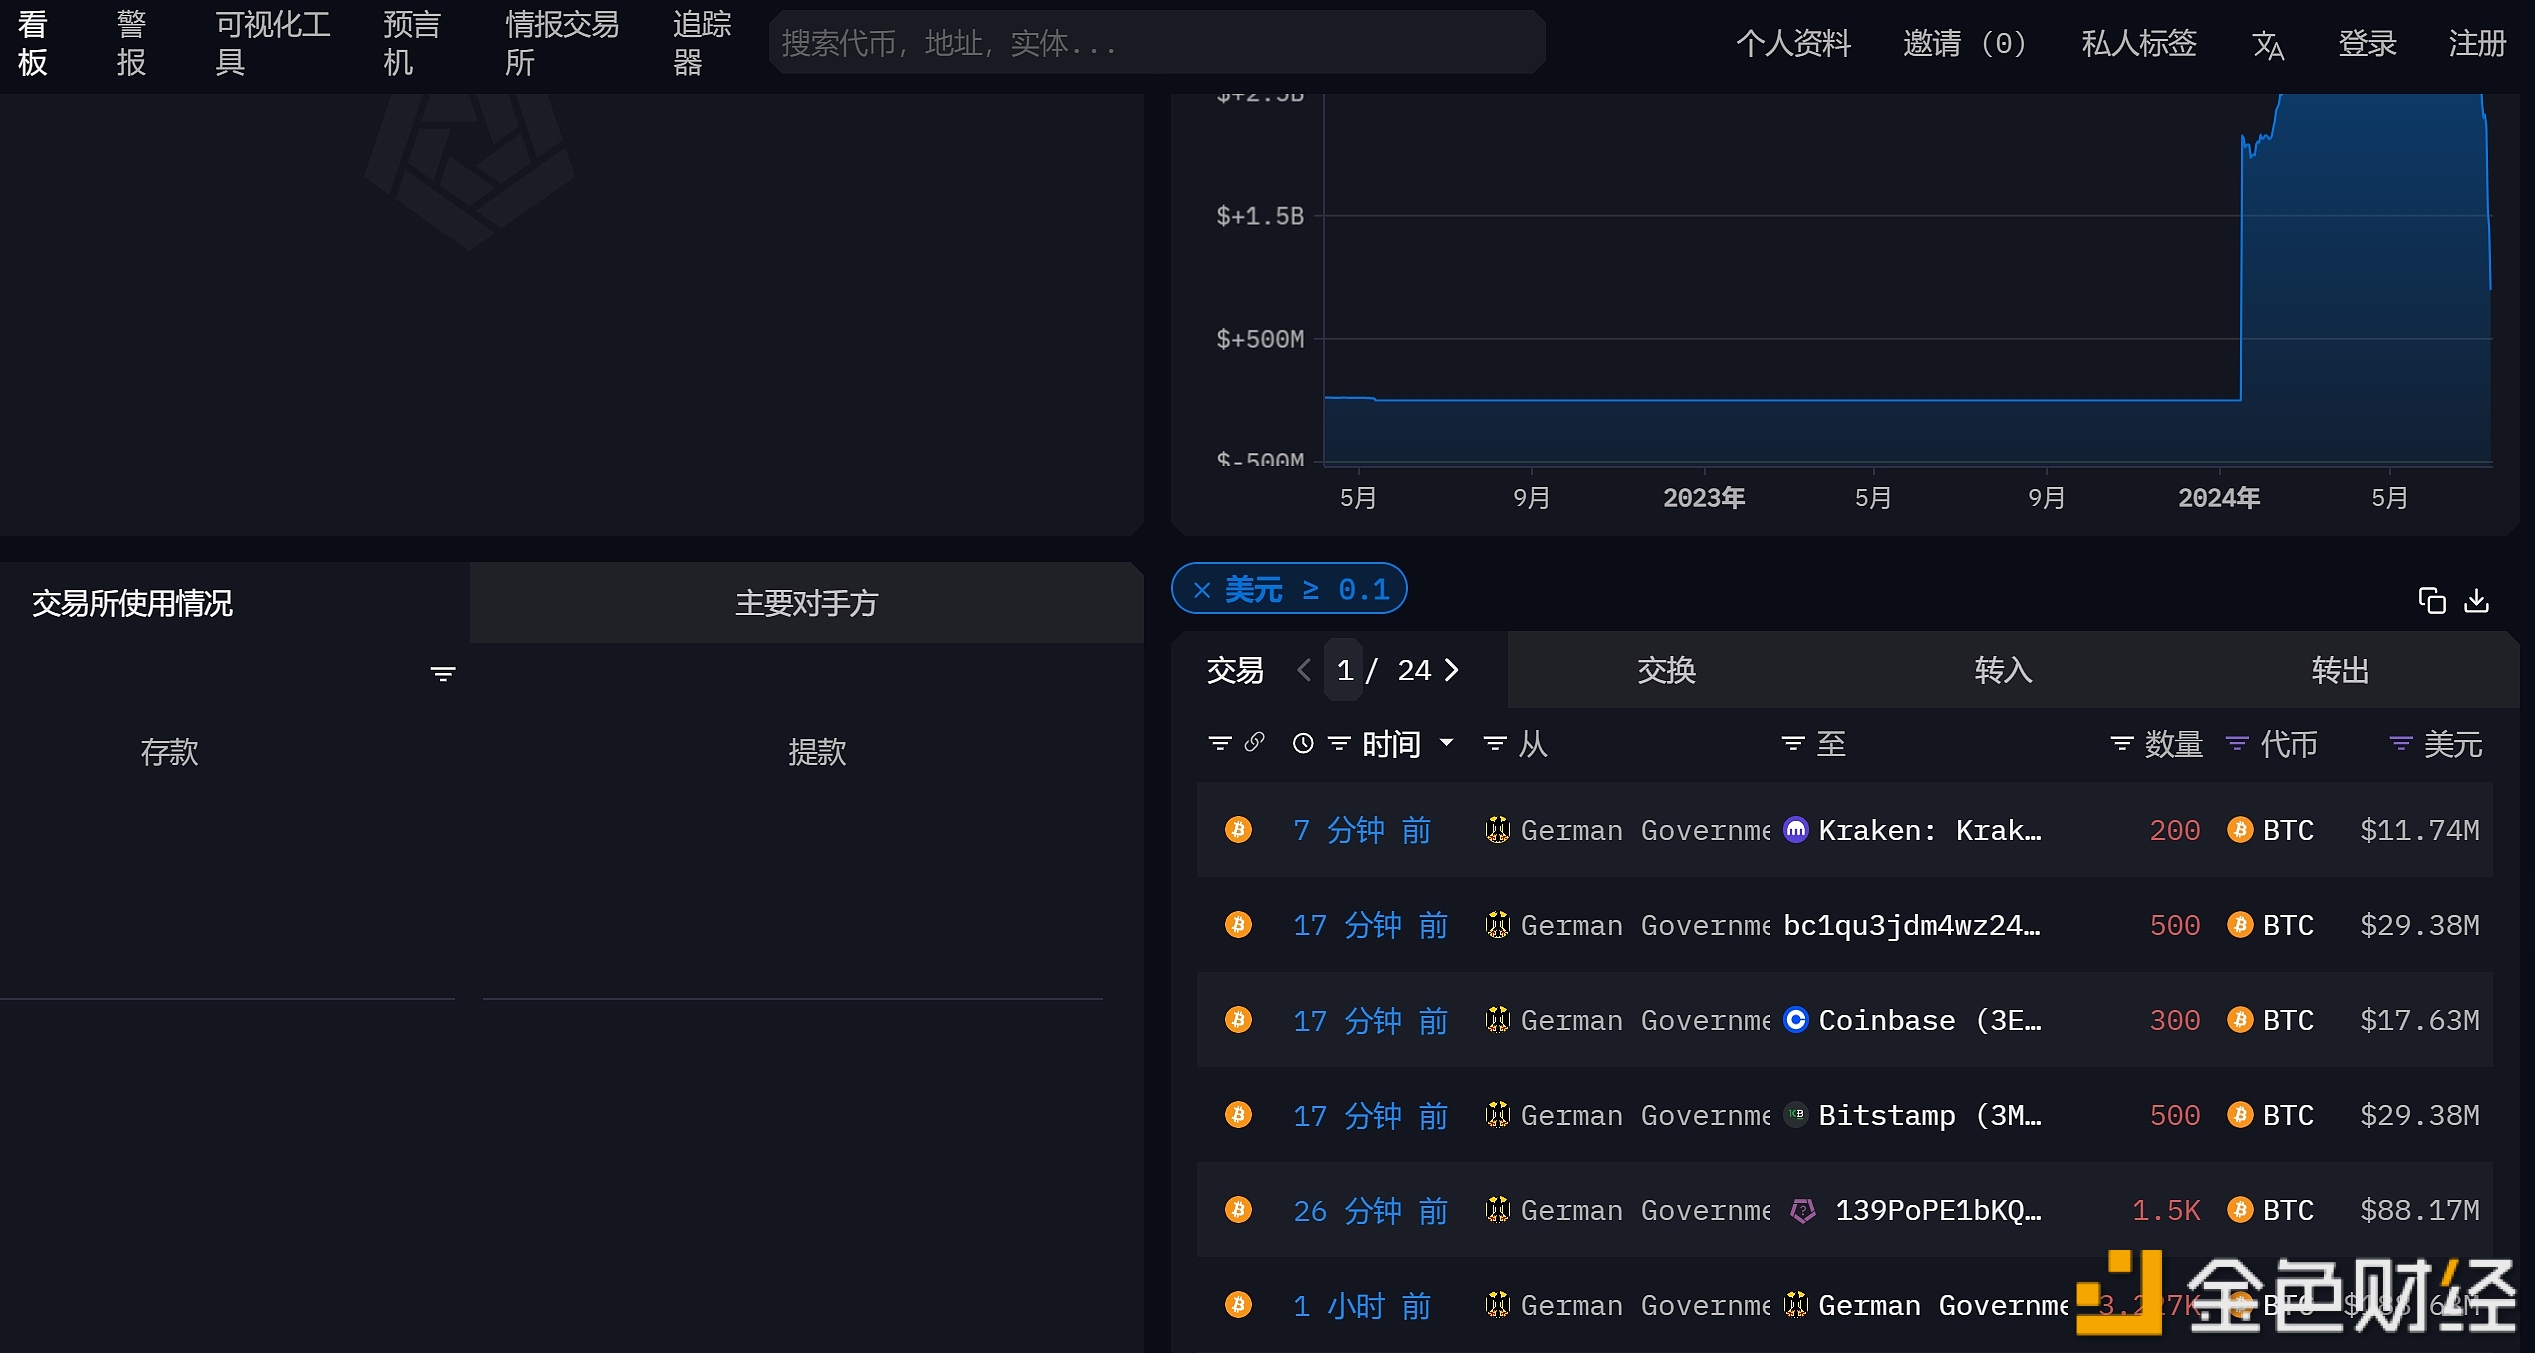Open 139PoPE1bKQ… recipient address
This screenshot has height=1353, width=2535.
click(x=1938, y=1210)
